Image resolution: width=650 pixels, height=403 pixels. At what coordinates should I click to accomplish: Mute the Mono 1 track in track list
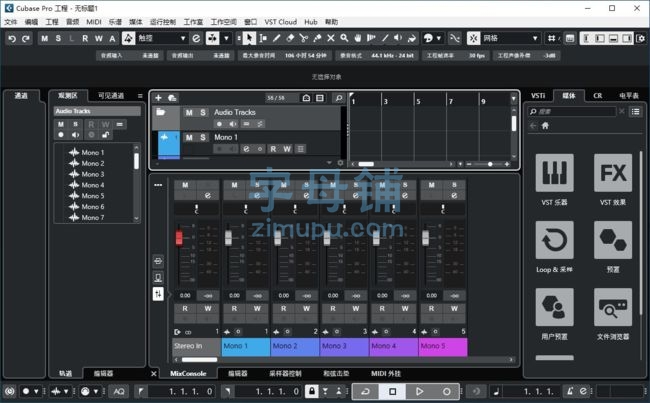pyautogui.click(x=189, y=137)
